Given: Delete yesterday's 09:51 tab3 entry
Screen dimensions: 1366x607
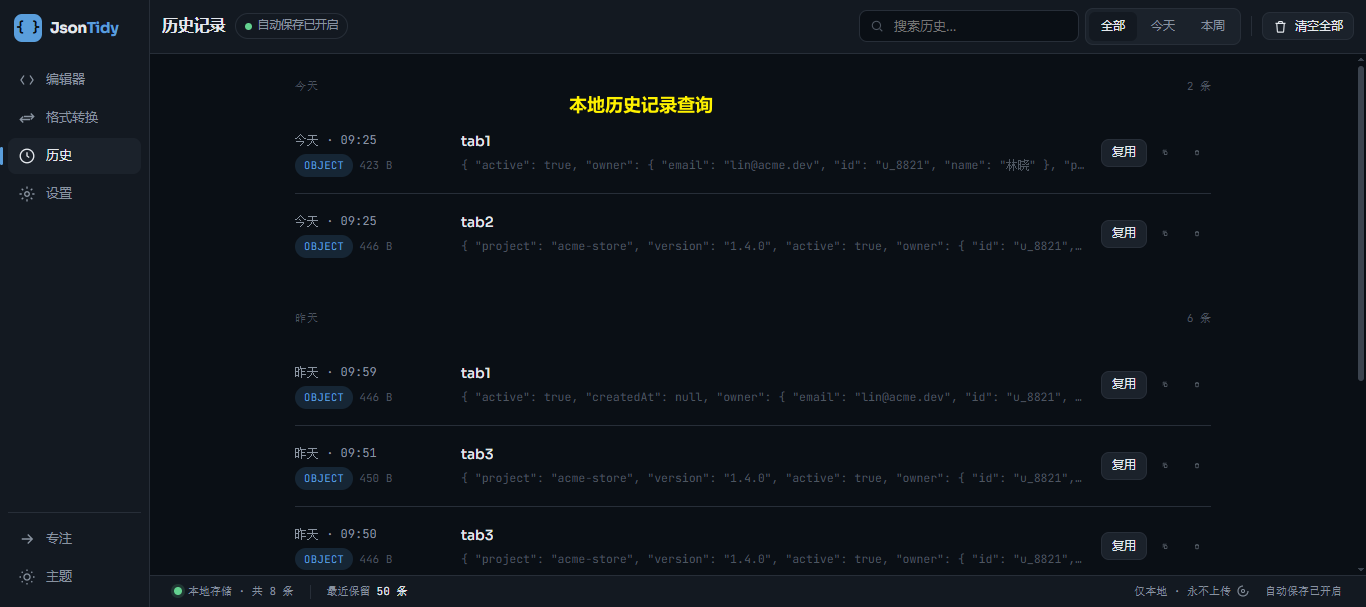Looking at the screenshot, I should pyautogui.click(x=1197, y=465).
